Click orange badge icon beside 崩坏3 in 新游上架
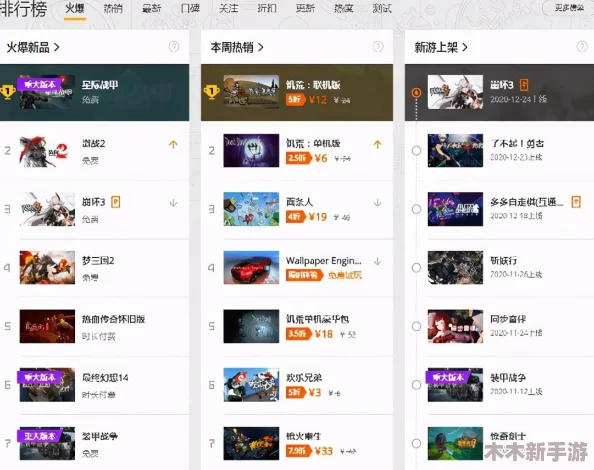The image size is (594, 470). click(x=524, y=85)
